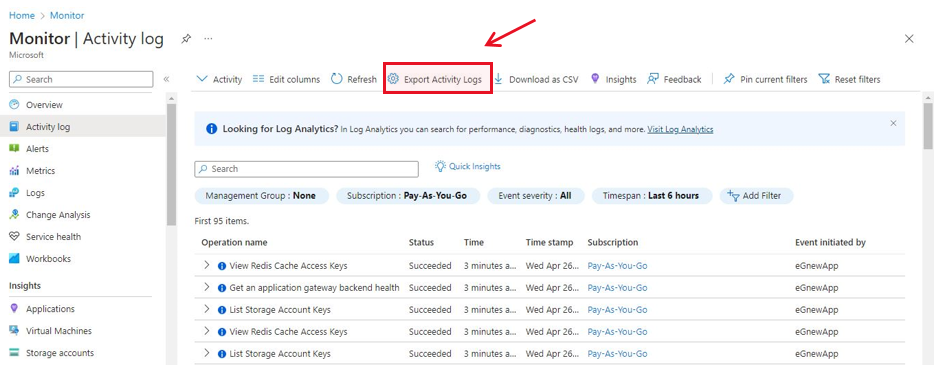
Task: Open Logs from the sidebar
Action: 35,193
